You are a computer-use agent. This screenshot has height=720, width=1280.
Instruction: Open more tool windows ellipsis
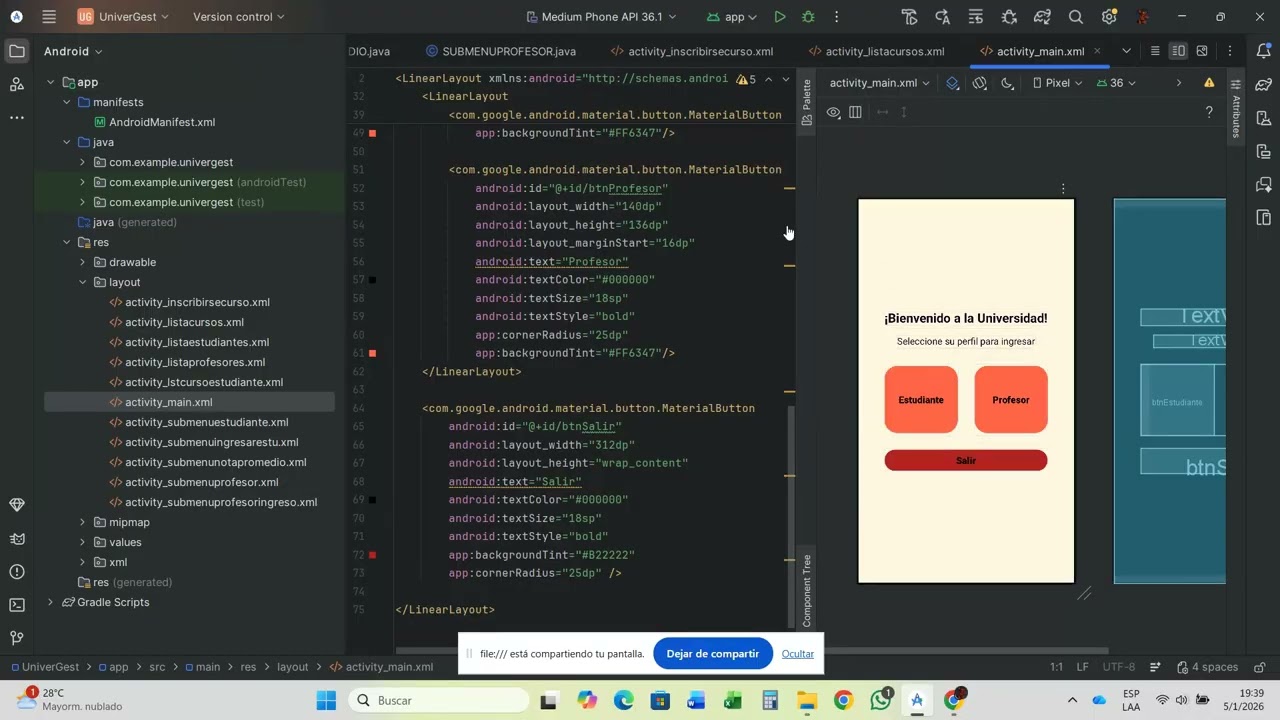[x=17, y=117]
